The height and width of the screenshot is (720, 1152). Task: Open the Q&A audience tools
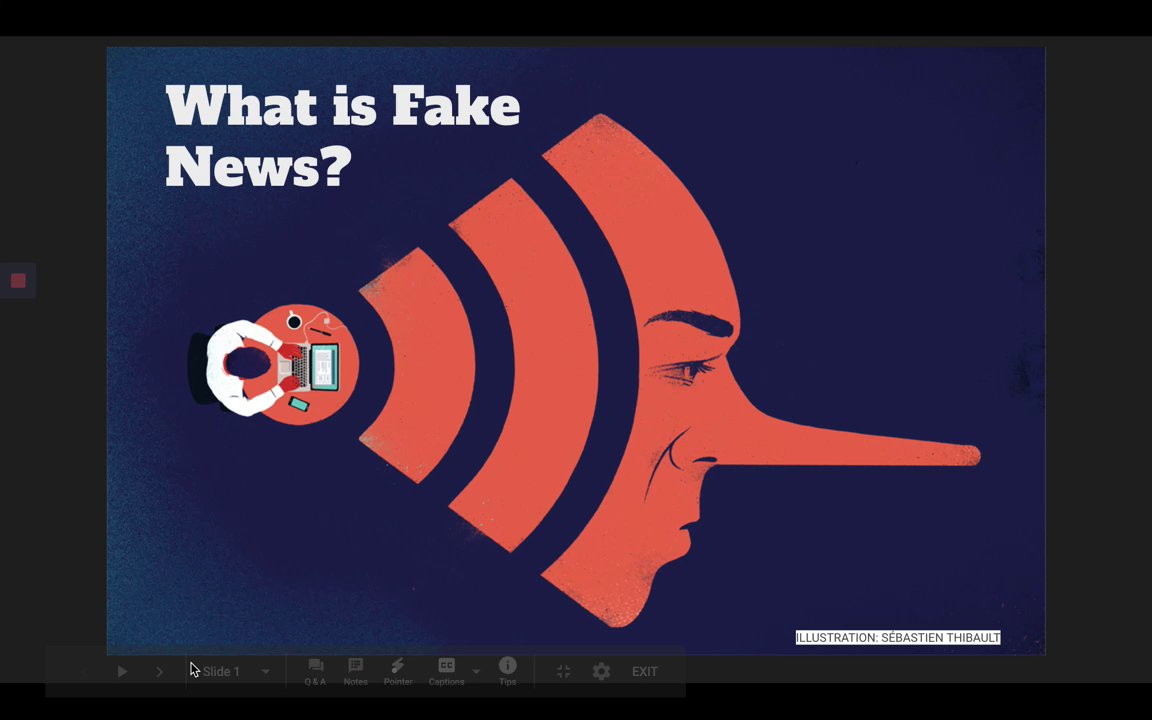[x=315, y=672]
